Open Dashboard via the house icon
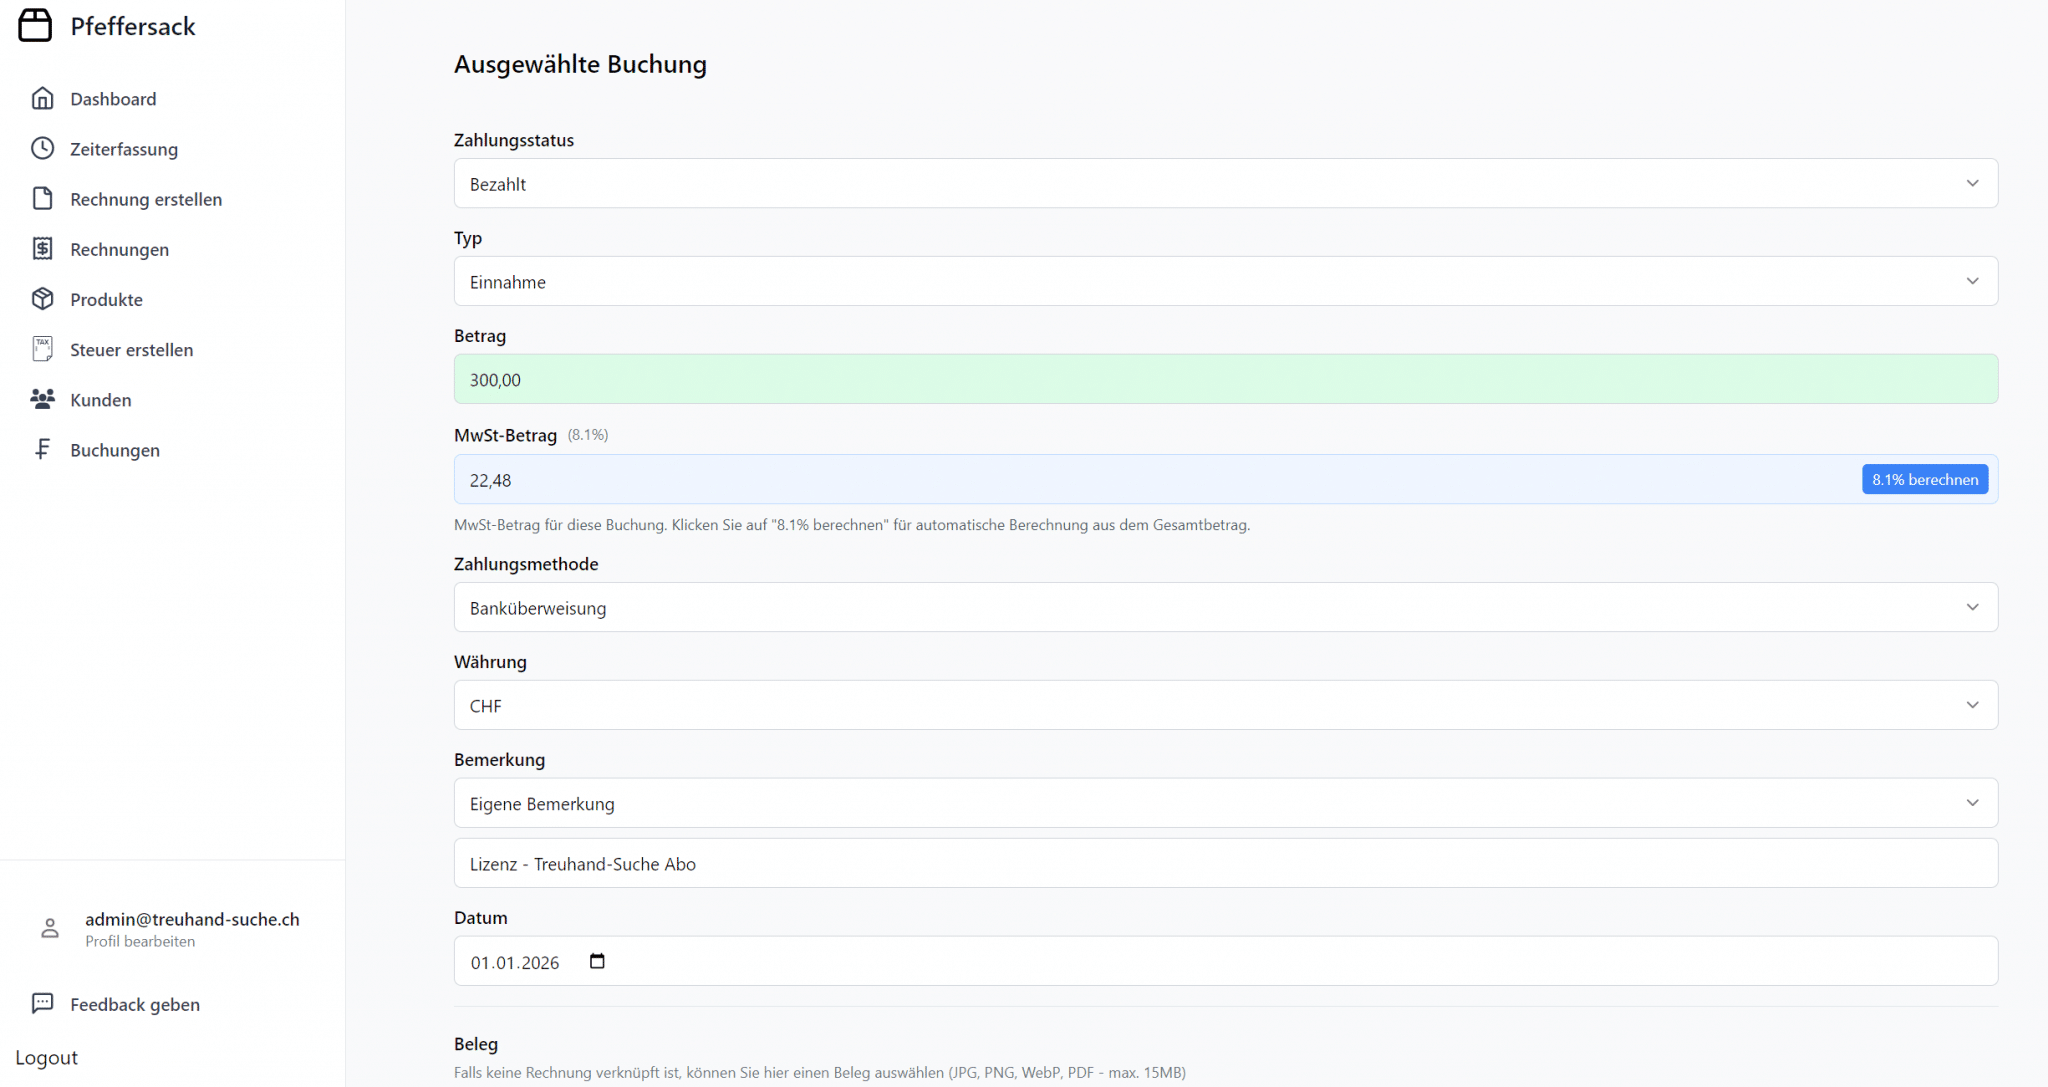Viewport: 2048px width, 1087px height. click(42, 98)
